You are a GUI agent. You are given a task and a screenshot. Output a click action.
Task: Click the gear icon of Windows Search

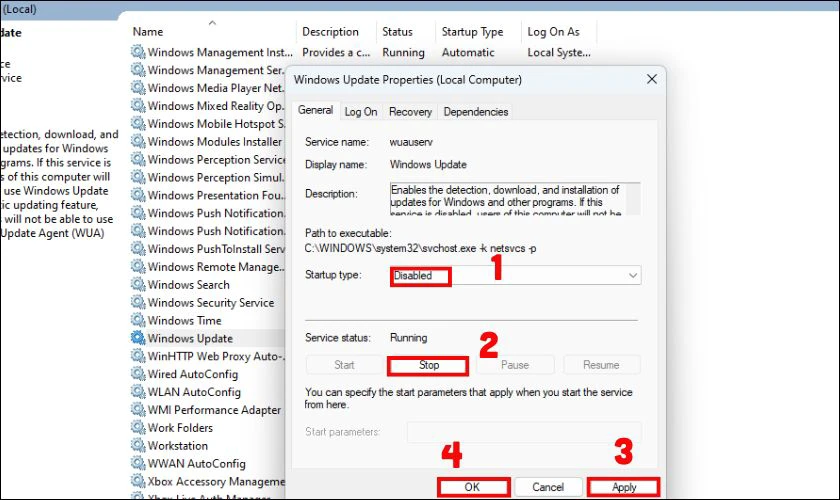(138, 284)
